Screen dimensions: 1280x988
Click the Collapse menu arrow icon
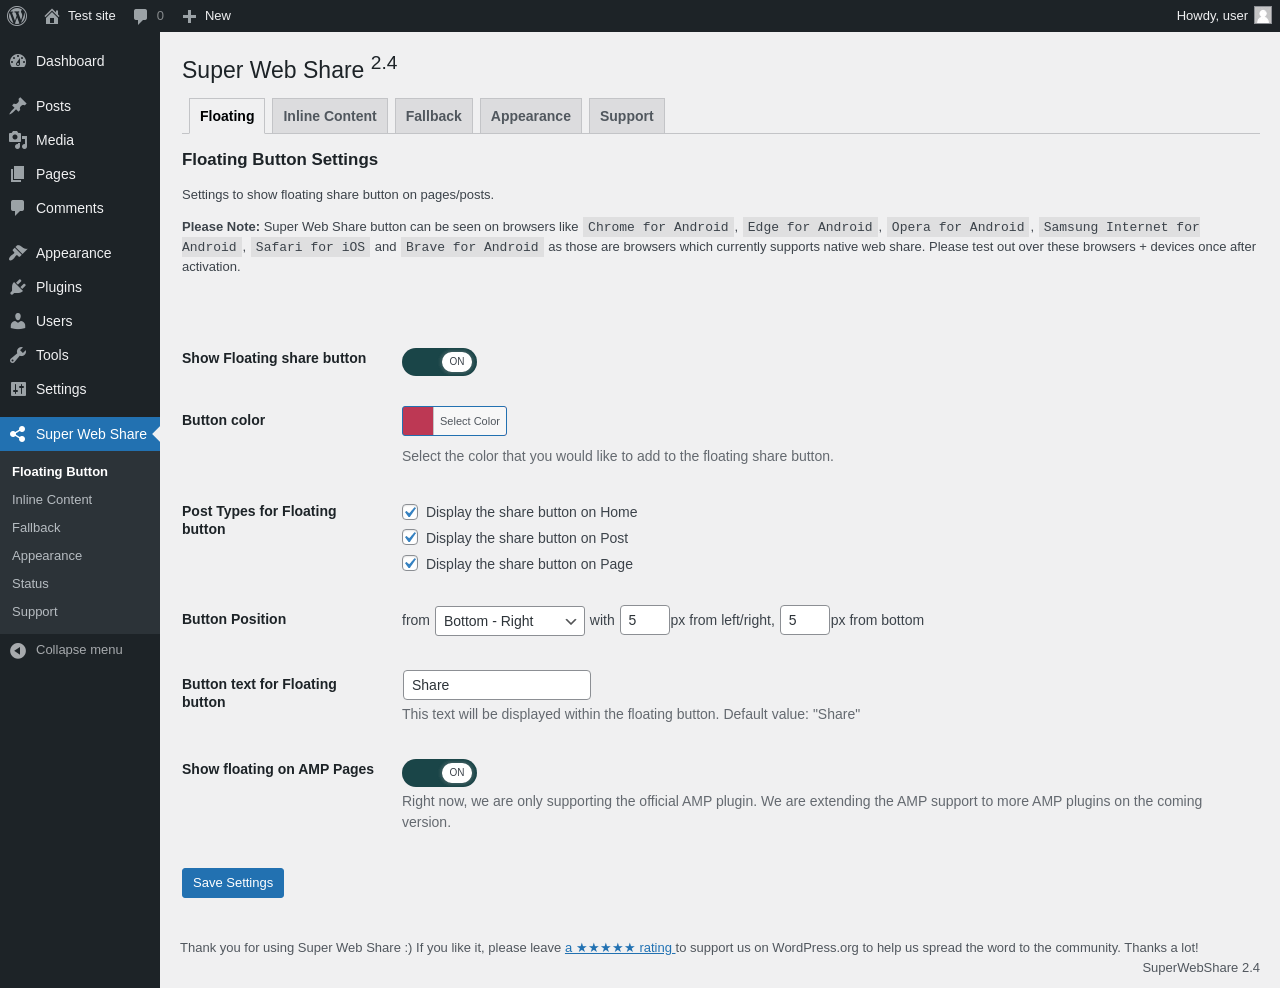[18, 650]
